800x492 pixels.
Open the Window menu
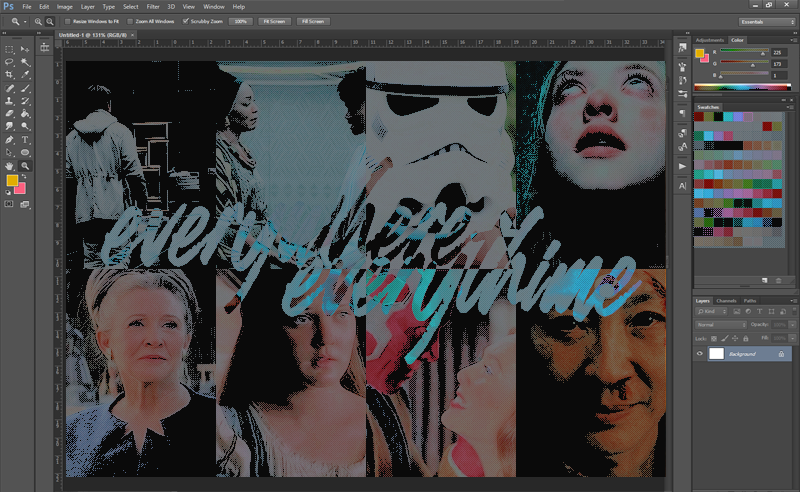214,7
